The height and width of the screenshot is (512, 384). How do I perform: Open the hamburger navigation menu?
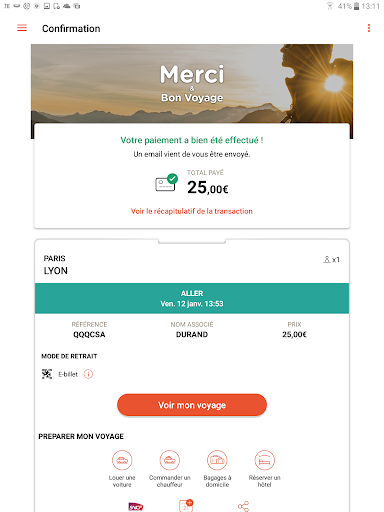22,28
